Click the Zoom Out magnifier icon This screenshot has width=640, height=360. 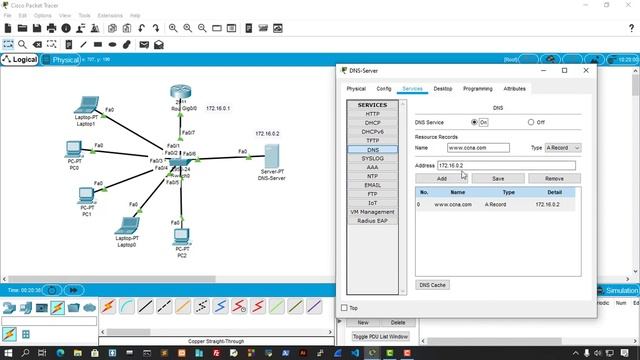[x=202, y=28]
